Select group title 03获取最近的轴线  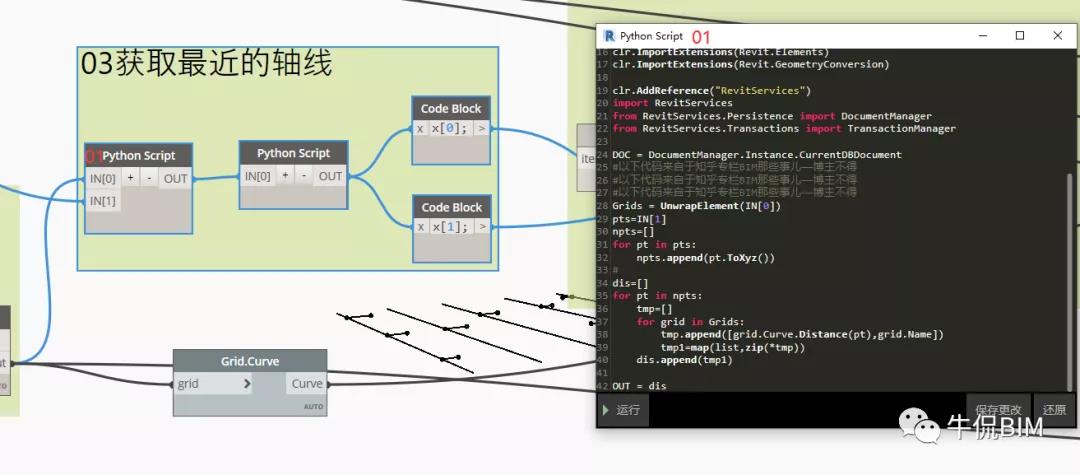coord(206,65)
